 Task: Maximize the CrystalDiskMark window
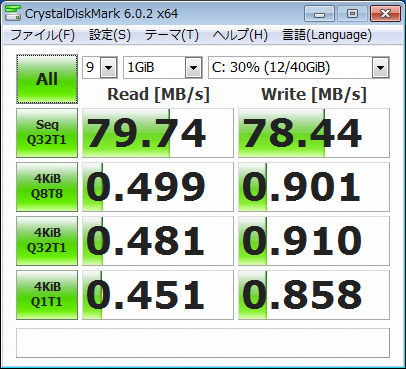352,14
